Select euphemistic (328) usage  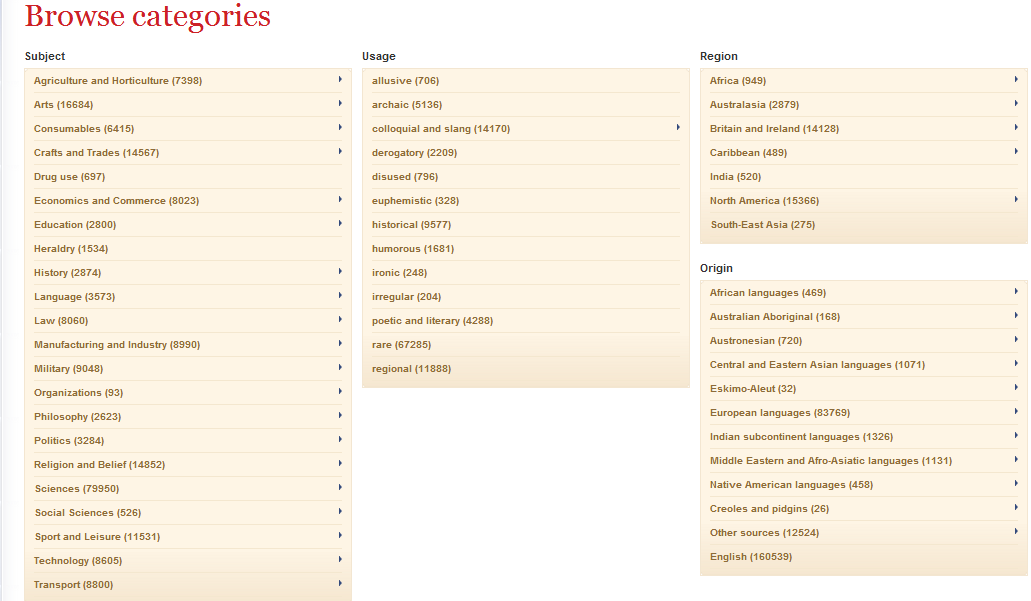point(416,201)
